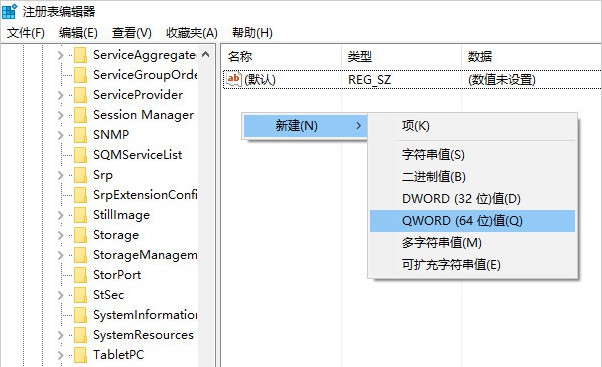602x367 pixels.
Task: Click the (数值未设置) data cell
Action: pyautogui.click(x=502, y=79)
